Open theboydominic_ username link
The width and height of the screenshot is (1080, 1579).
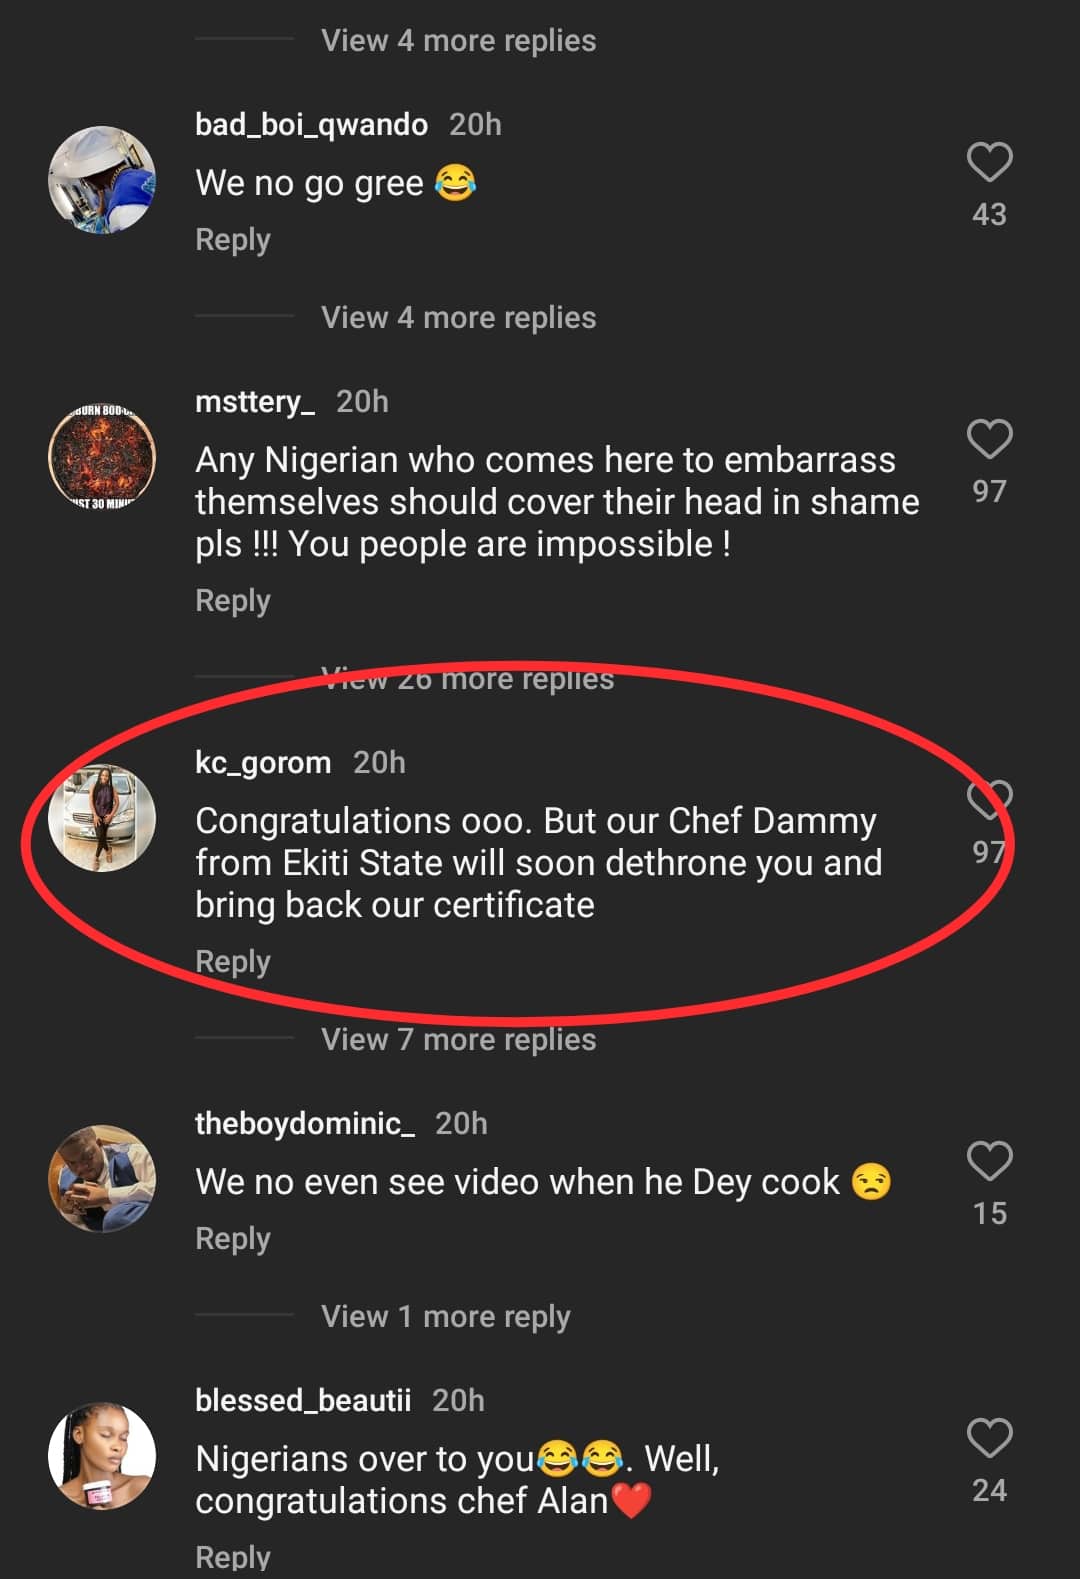pos(304,1124)
